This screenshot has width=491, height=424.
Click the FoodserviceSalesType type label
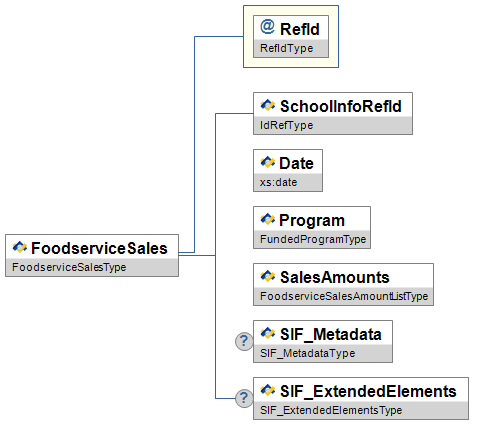69,267
